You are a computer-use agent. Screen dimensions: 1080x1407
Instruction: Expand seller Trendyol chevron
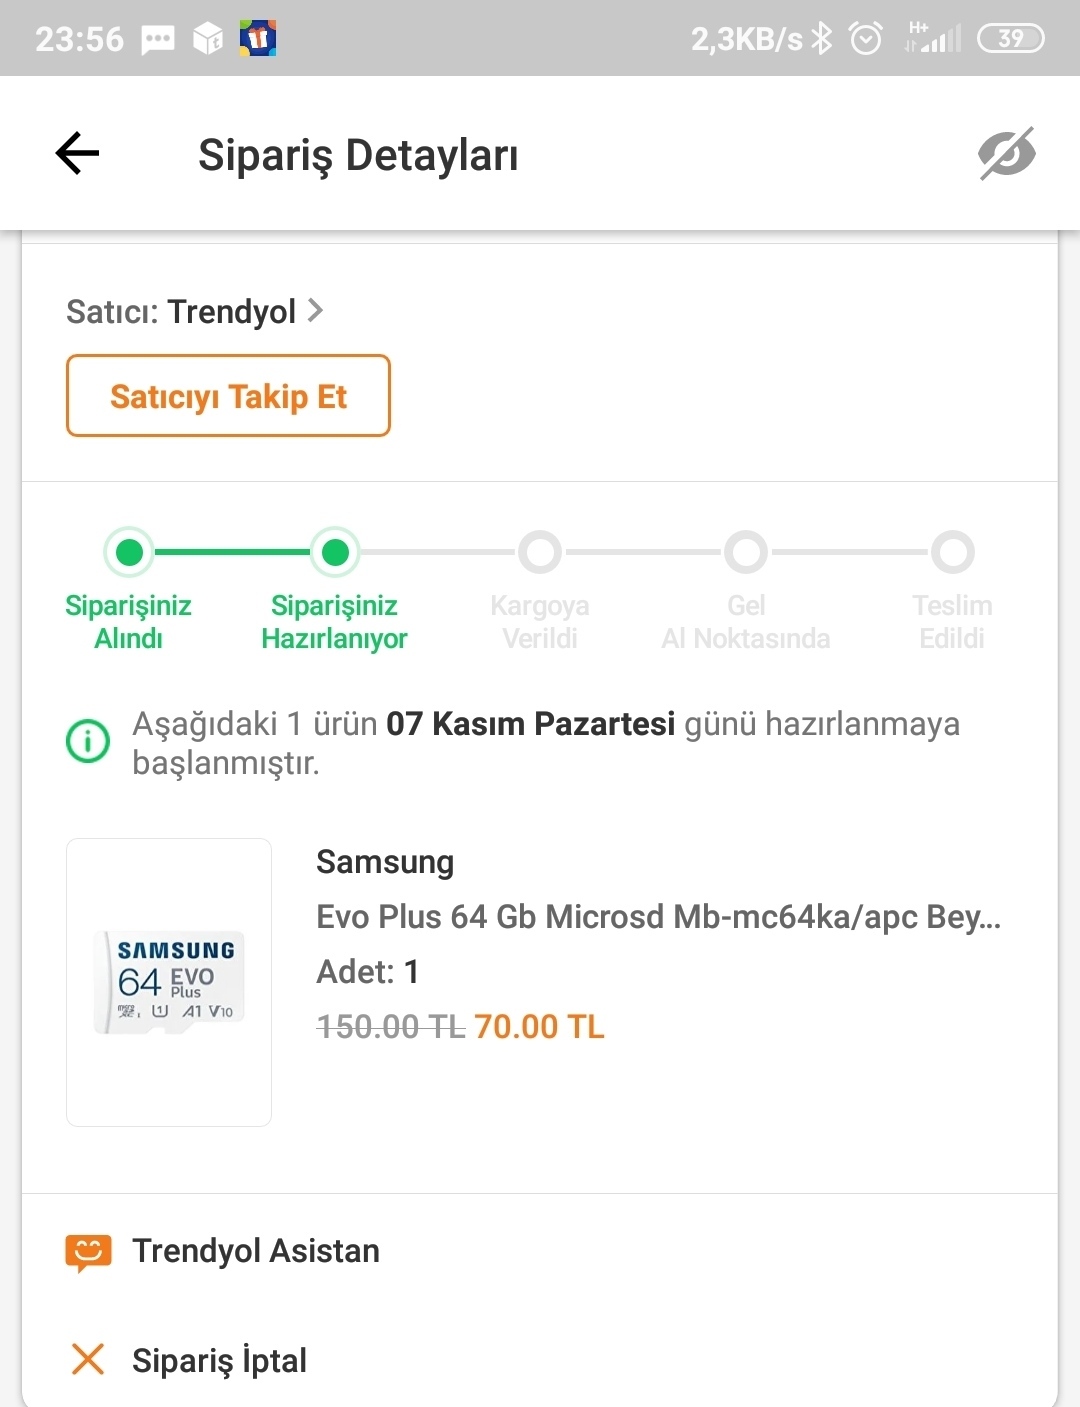tap(315, 311)
